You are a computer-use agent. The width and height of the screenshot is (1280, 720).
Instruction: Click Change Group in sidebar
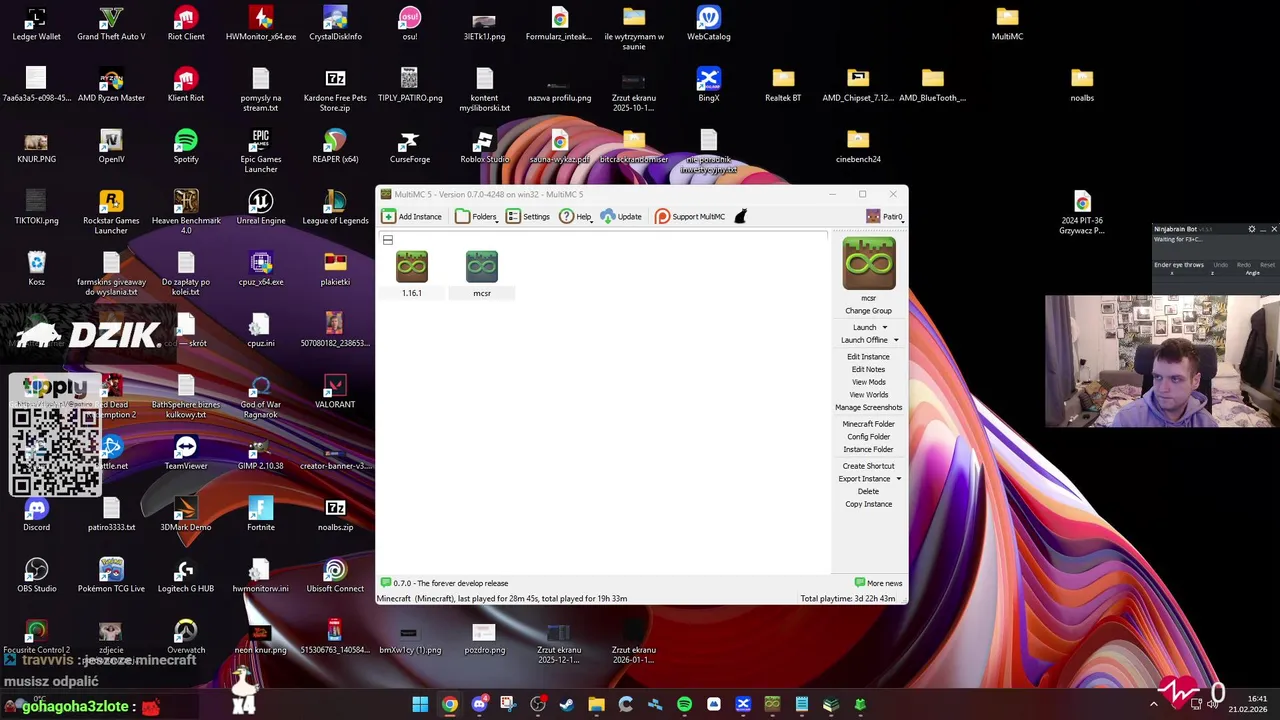[x=868, y=311]
